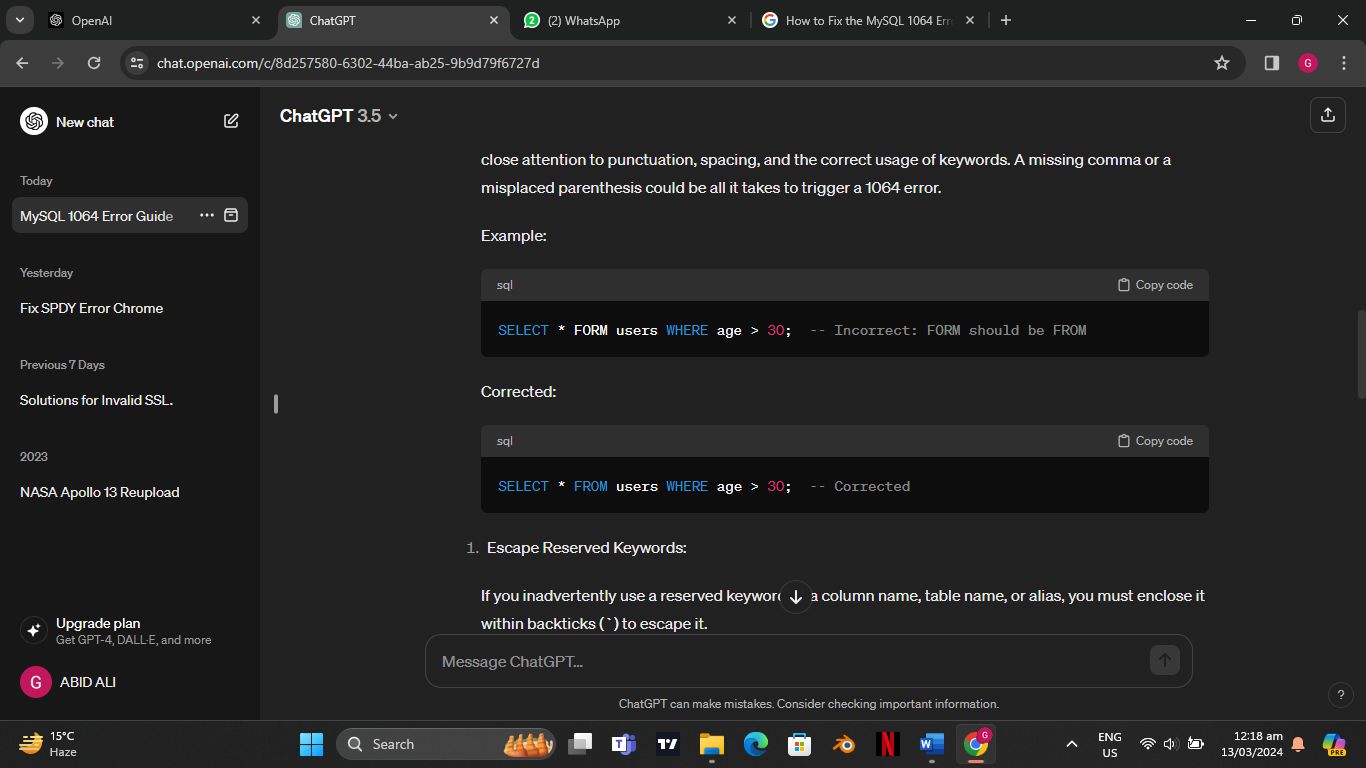Screen dimensions: 1366x768
Task: Start a new chat with the compose icon
Action: click(231, 120)
